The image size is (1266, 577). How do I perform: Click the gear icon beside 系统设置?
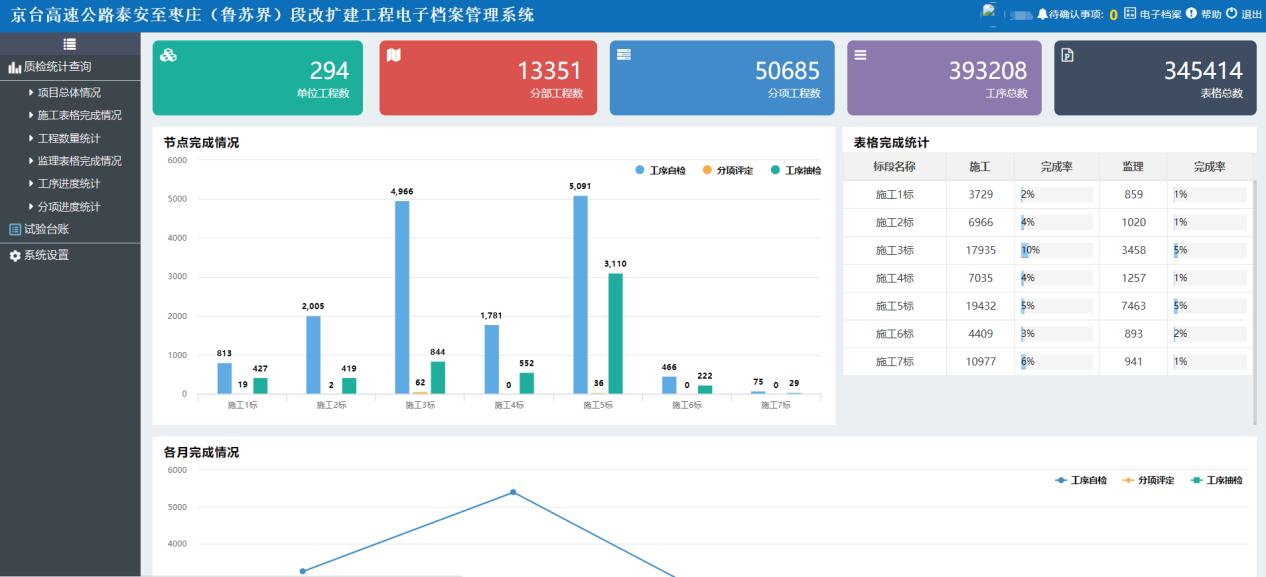point(15,255)
